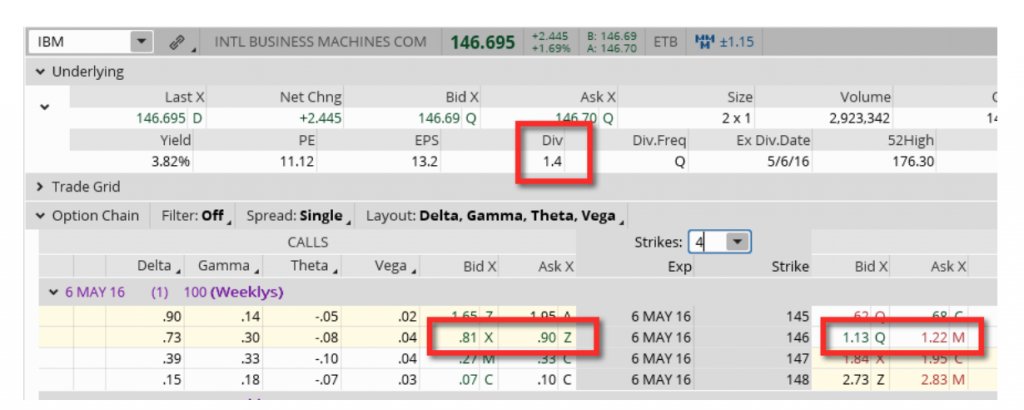Open the Filter: Off menu
This screenshot has width=1024, height=410.
click(x=196, y=215)
